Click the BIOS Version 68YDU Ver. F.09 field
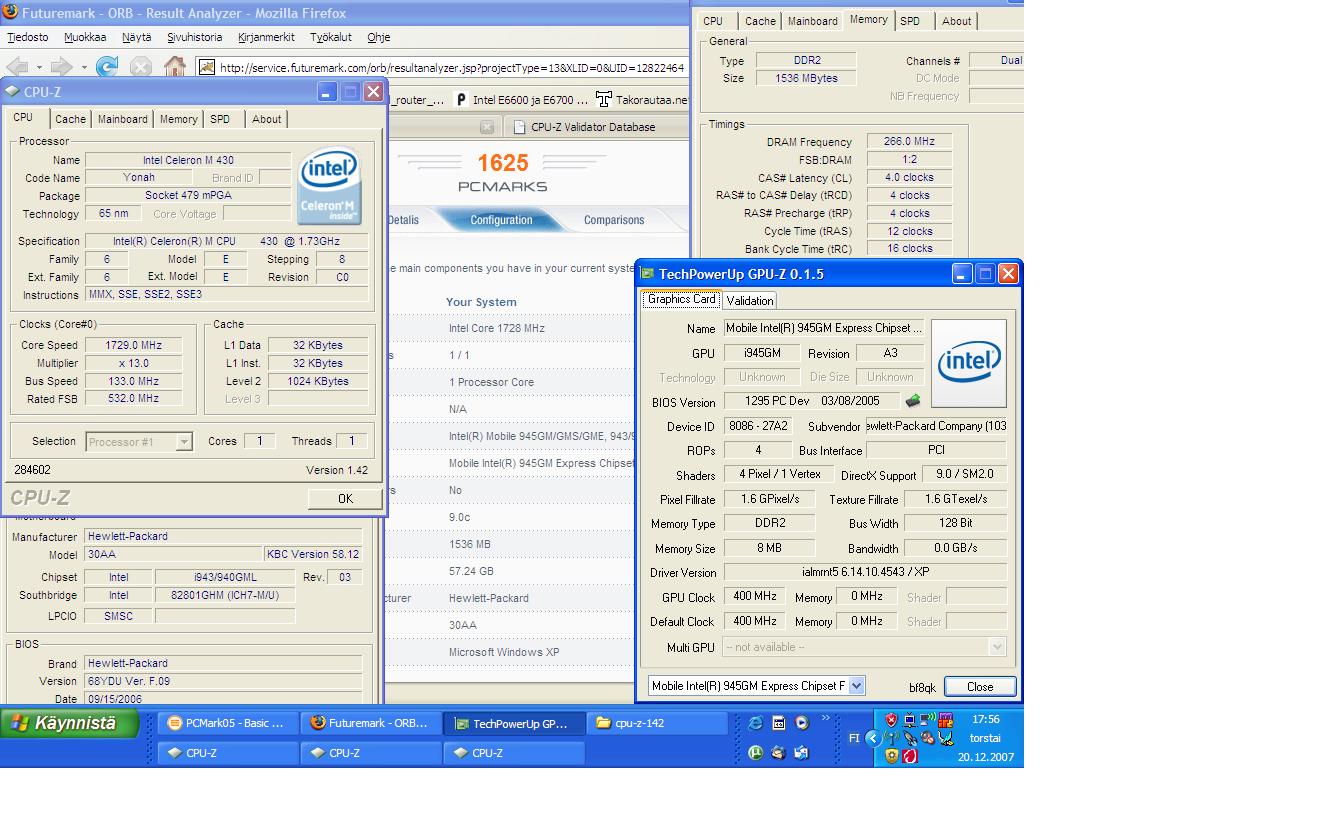The width and height of the screenshot is (1344, 840). click(223, 681)
